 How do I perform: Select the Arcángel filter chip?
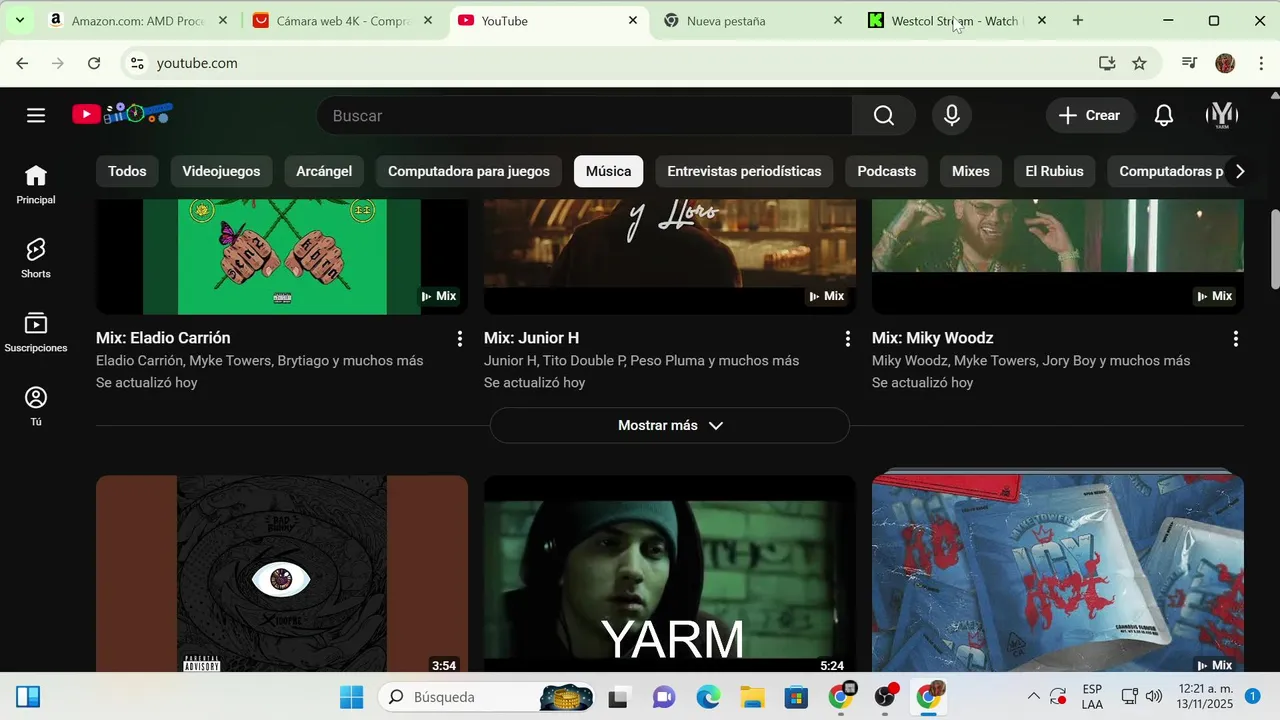324,171
